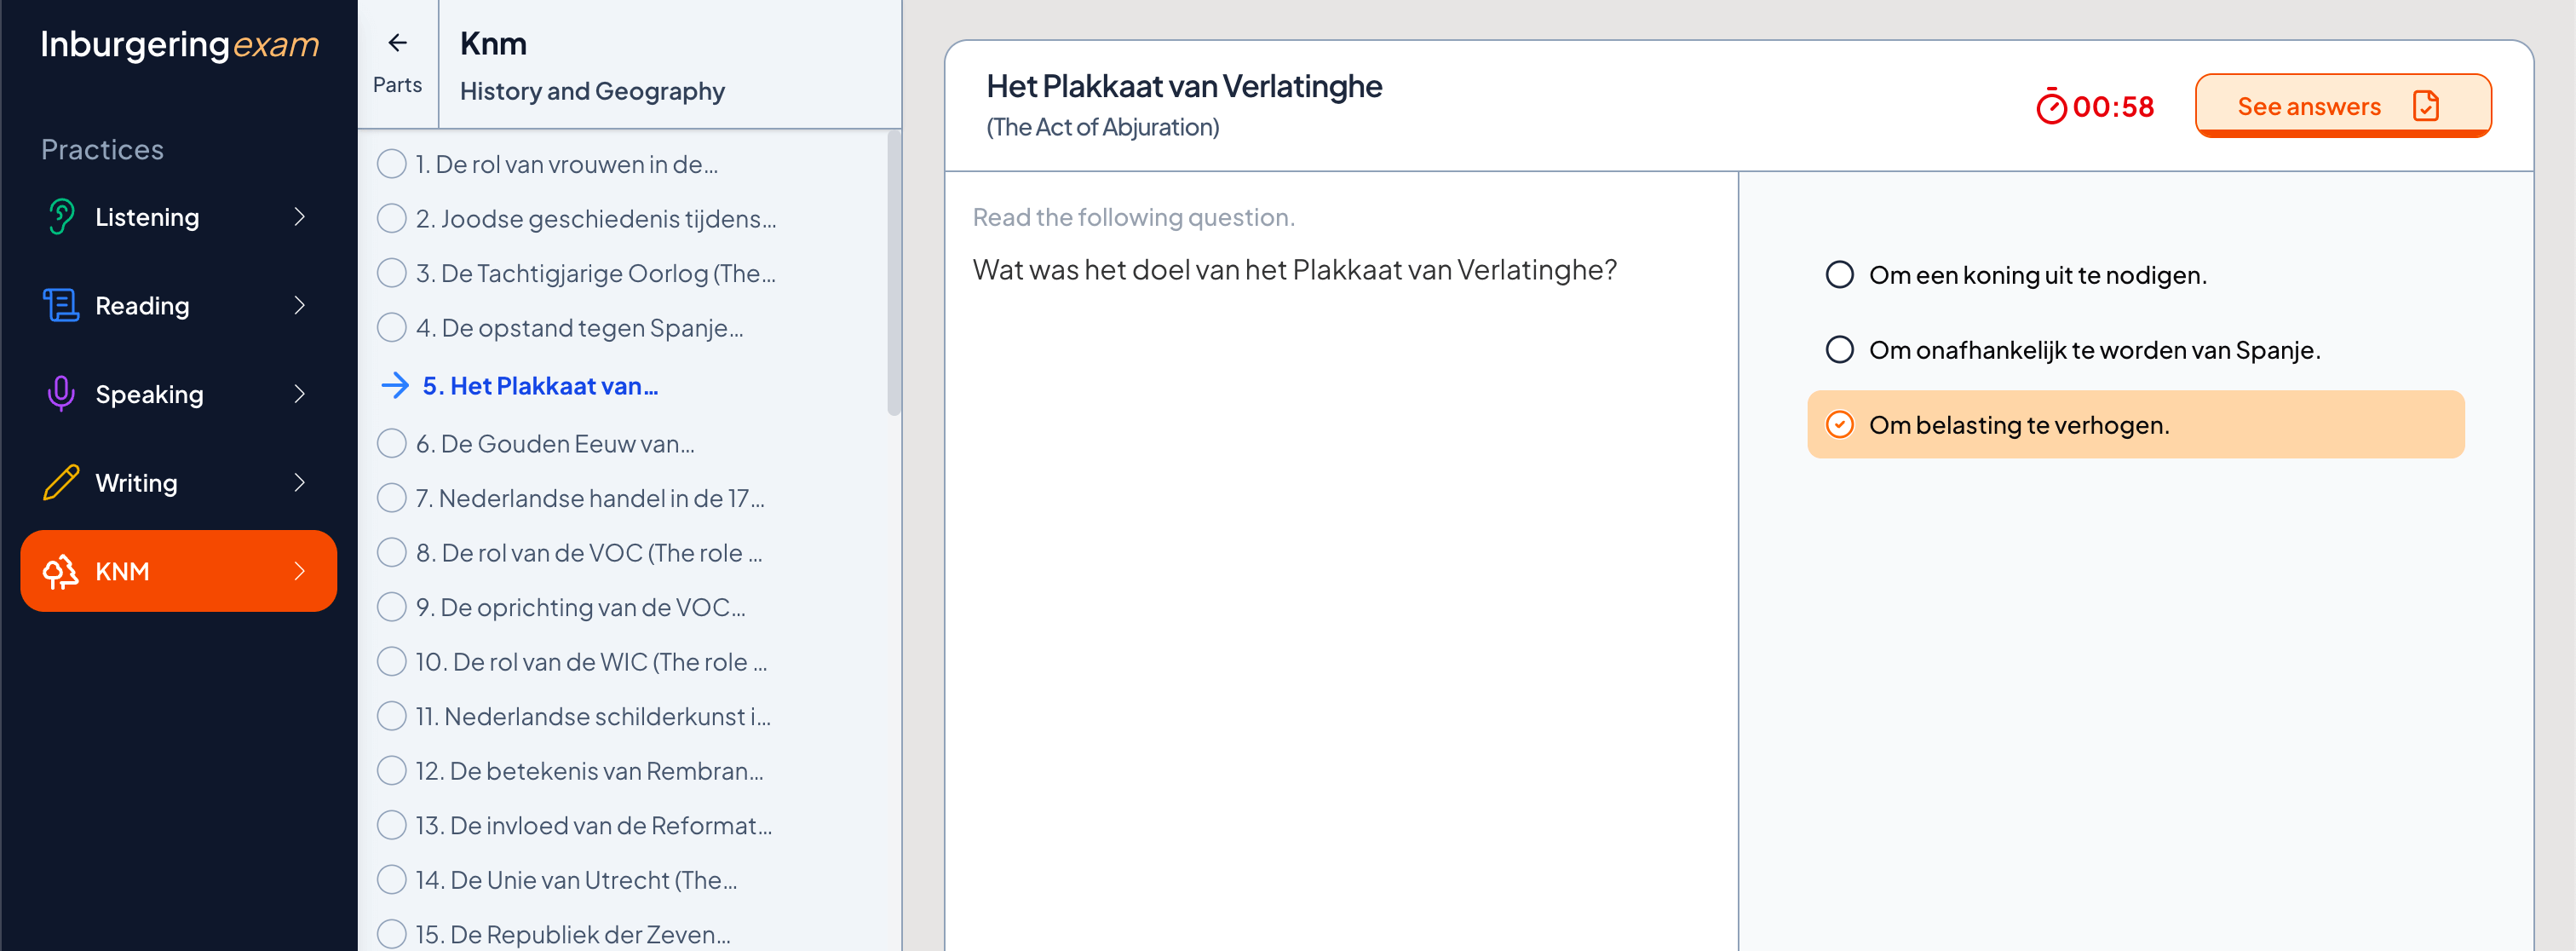Open question 14. De Unie van Utrecht
The width and height of the screenshot is (2576, 951).
[x=576, y=879]
